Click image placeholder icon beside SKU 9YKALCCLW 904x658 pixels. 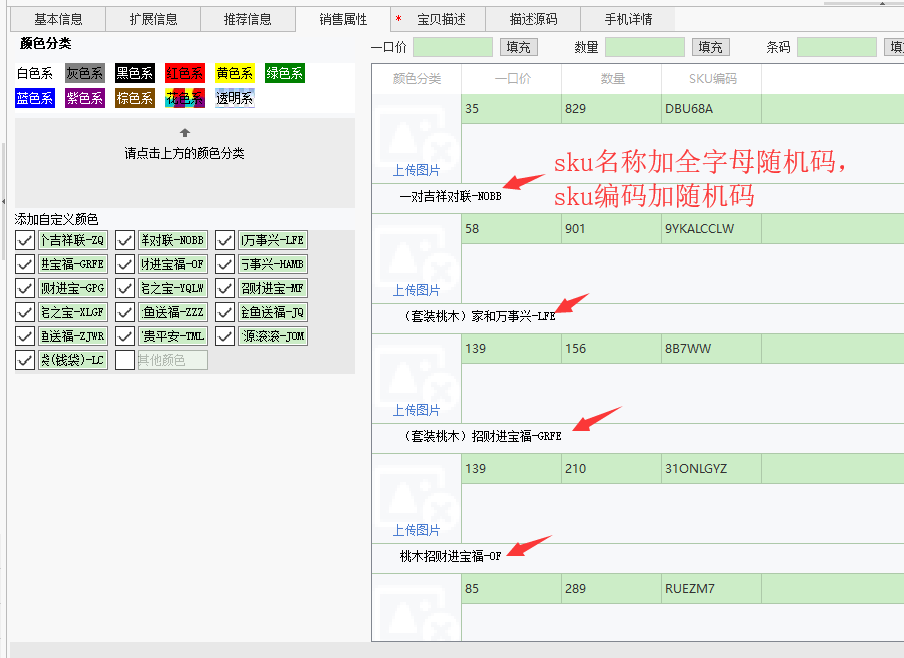pyautogui.click(x=416, y=255)
